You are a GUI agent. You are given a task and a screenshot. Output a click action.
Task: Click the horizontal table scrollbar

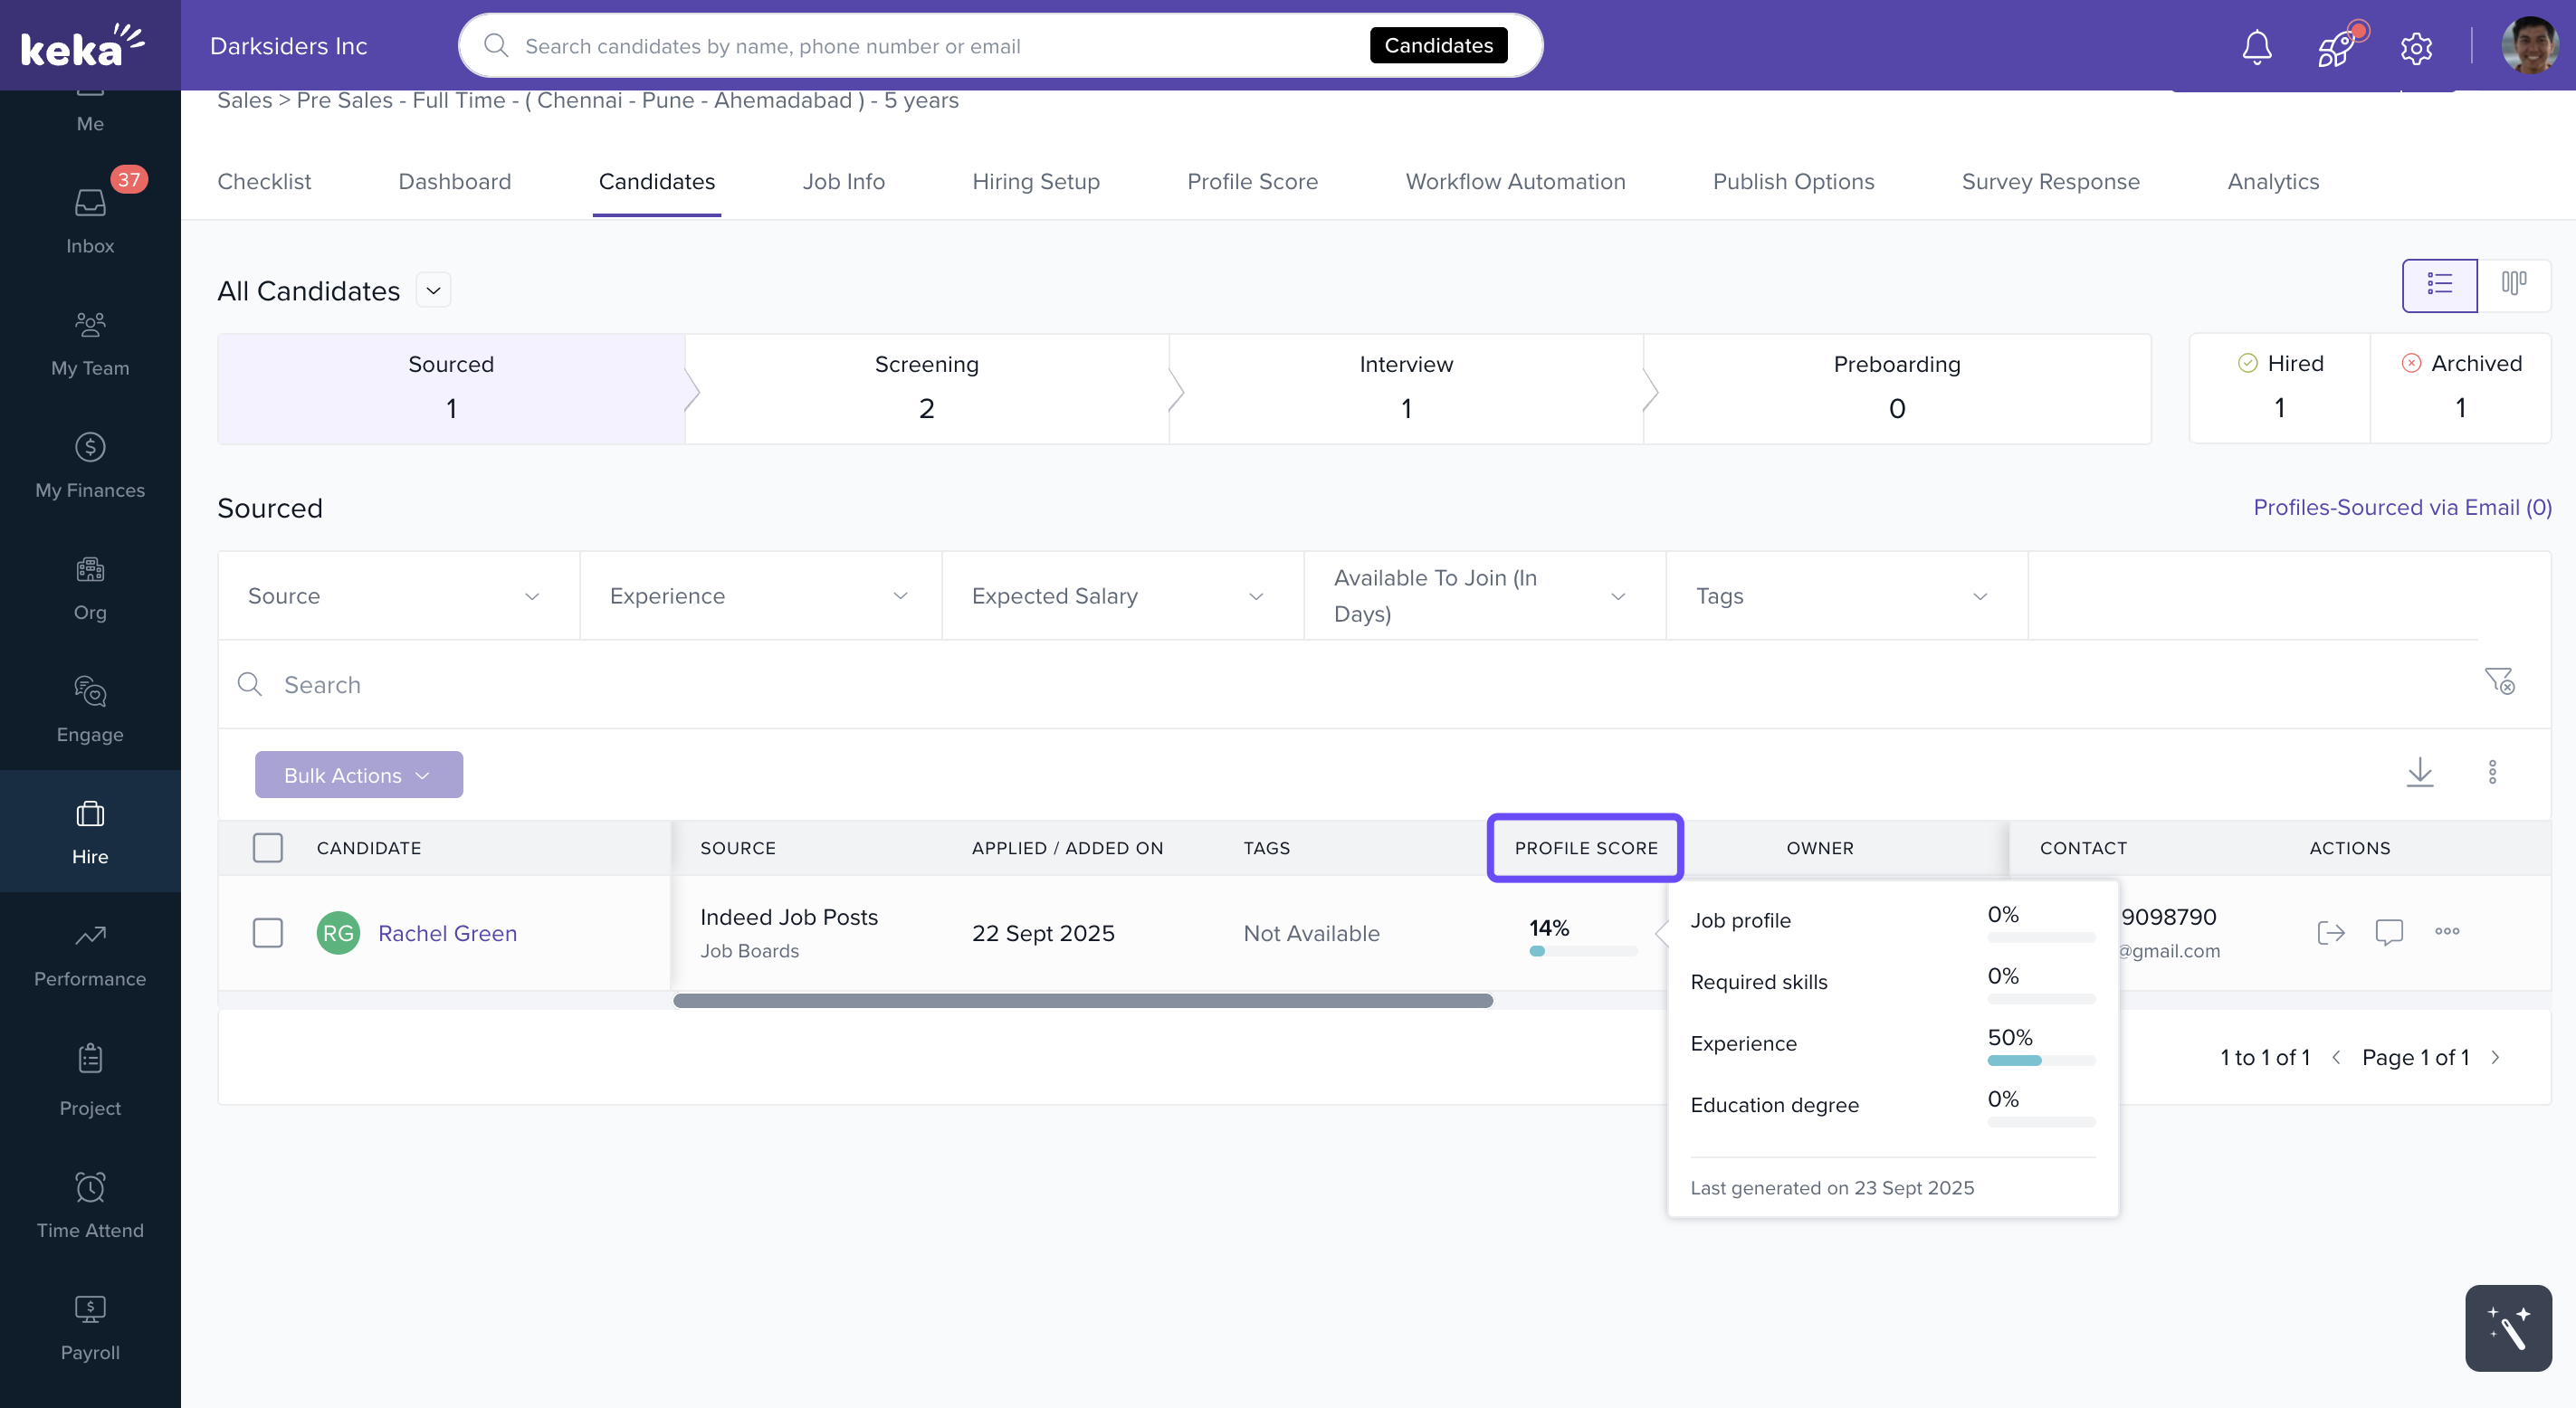pos(1082,1000)
